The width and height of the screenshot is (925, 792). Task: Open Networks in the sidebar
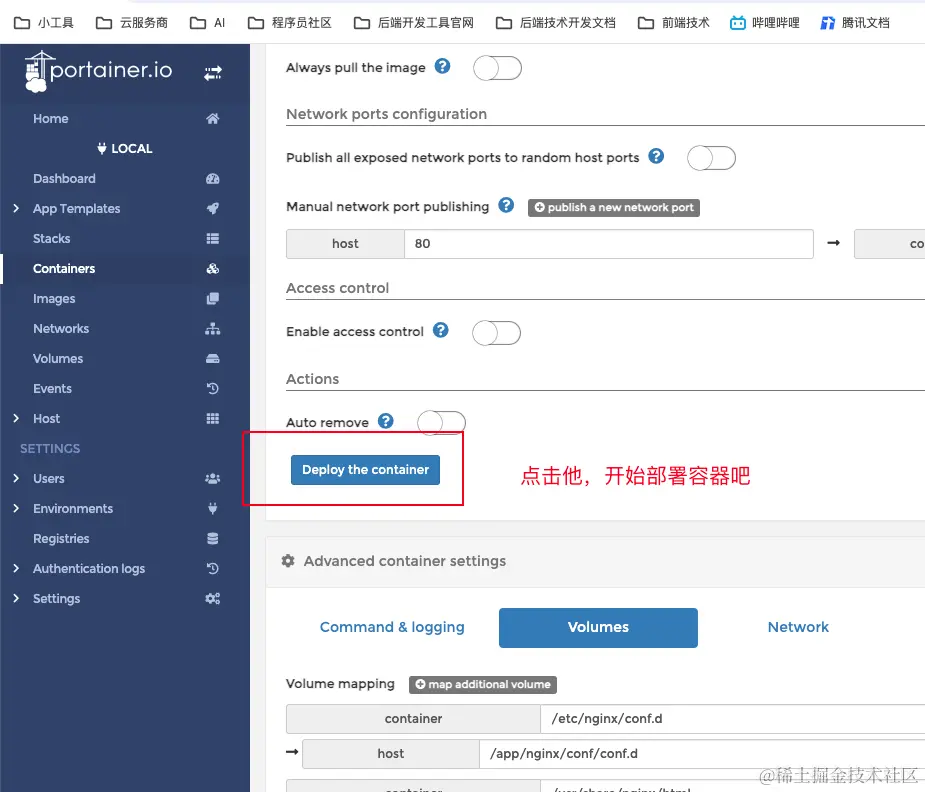click(x=61, y=328)
